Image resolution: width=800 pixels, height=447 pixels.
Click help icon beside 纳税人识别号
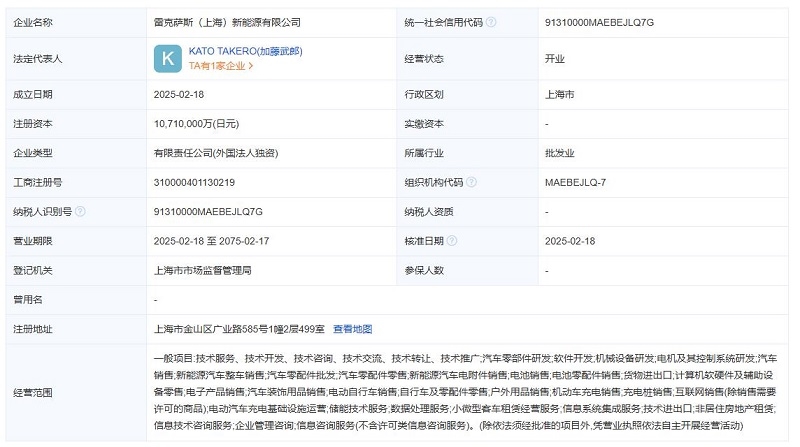coord(80,211)
